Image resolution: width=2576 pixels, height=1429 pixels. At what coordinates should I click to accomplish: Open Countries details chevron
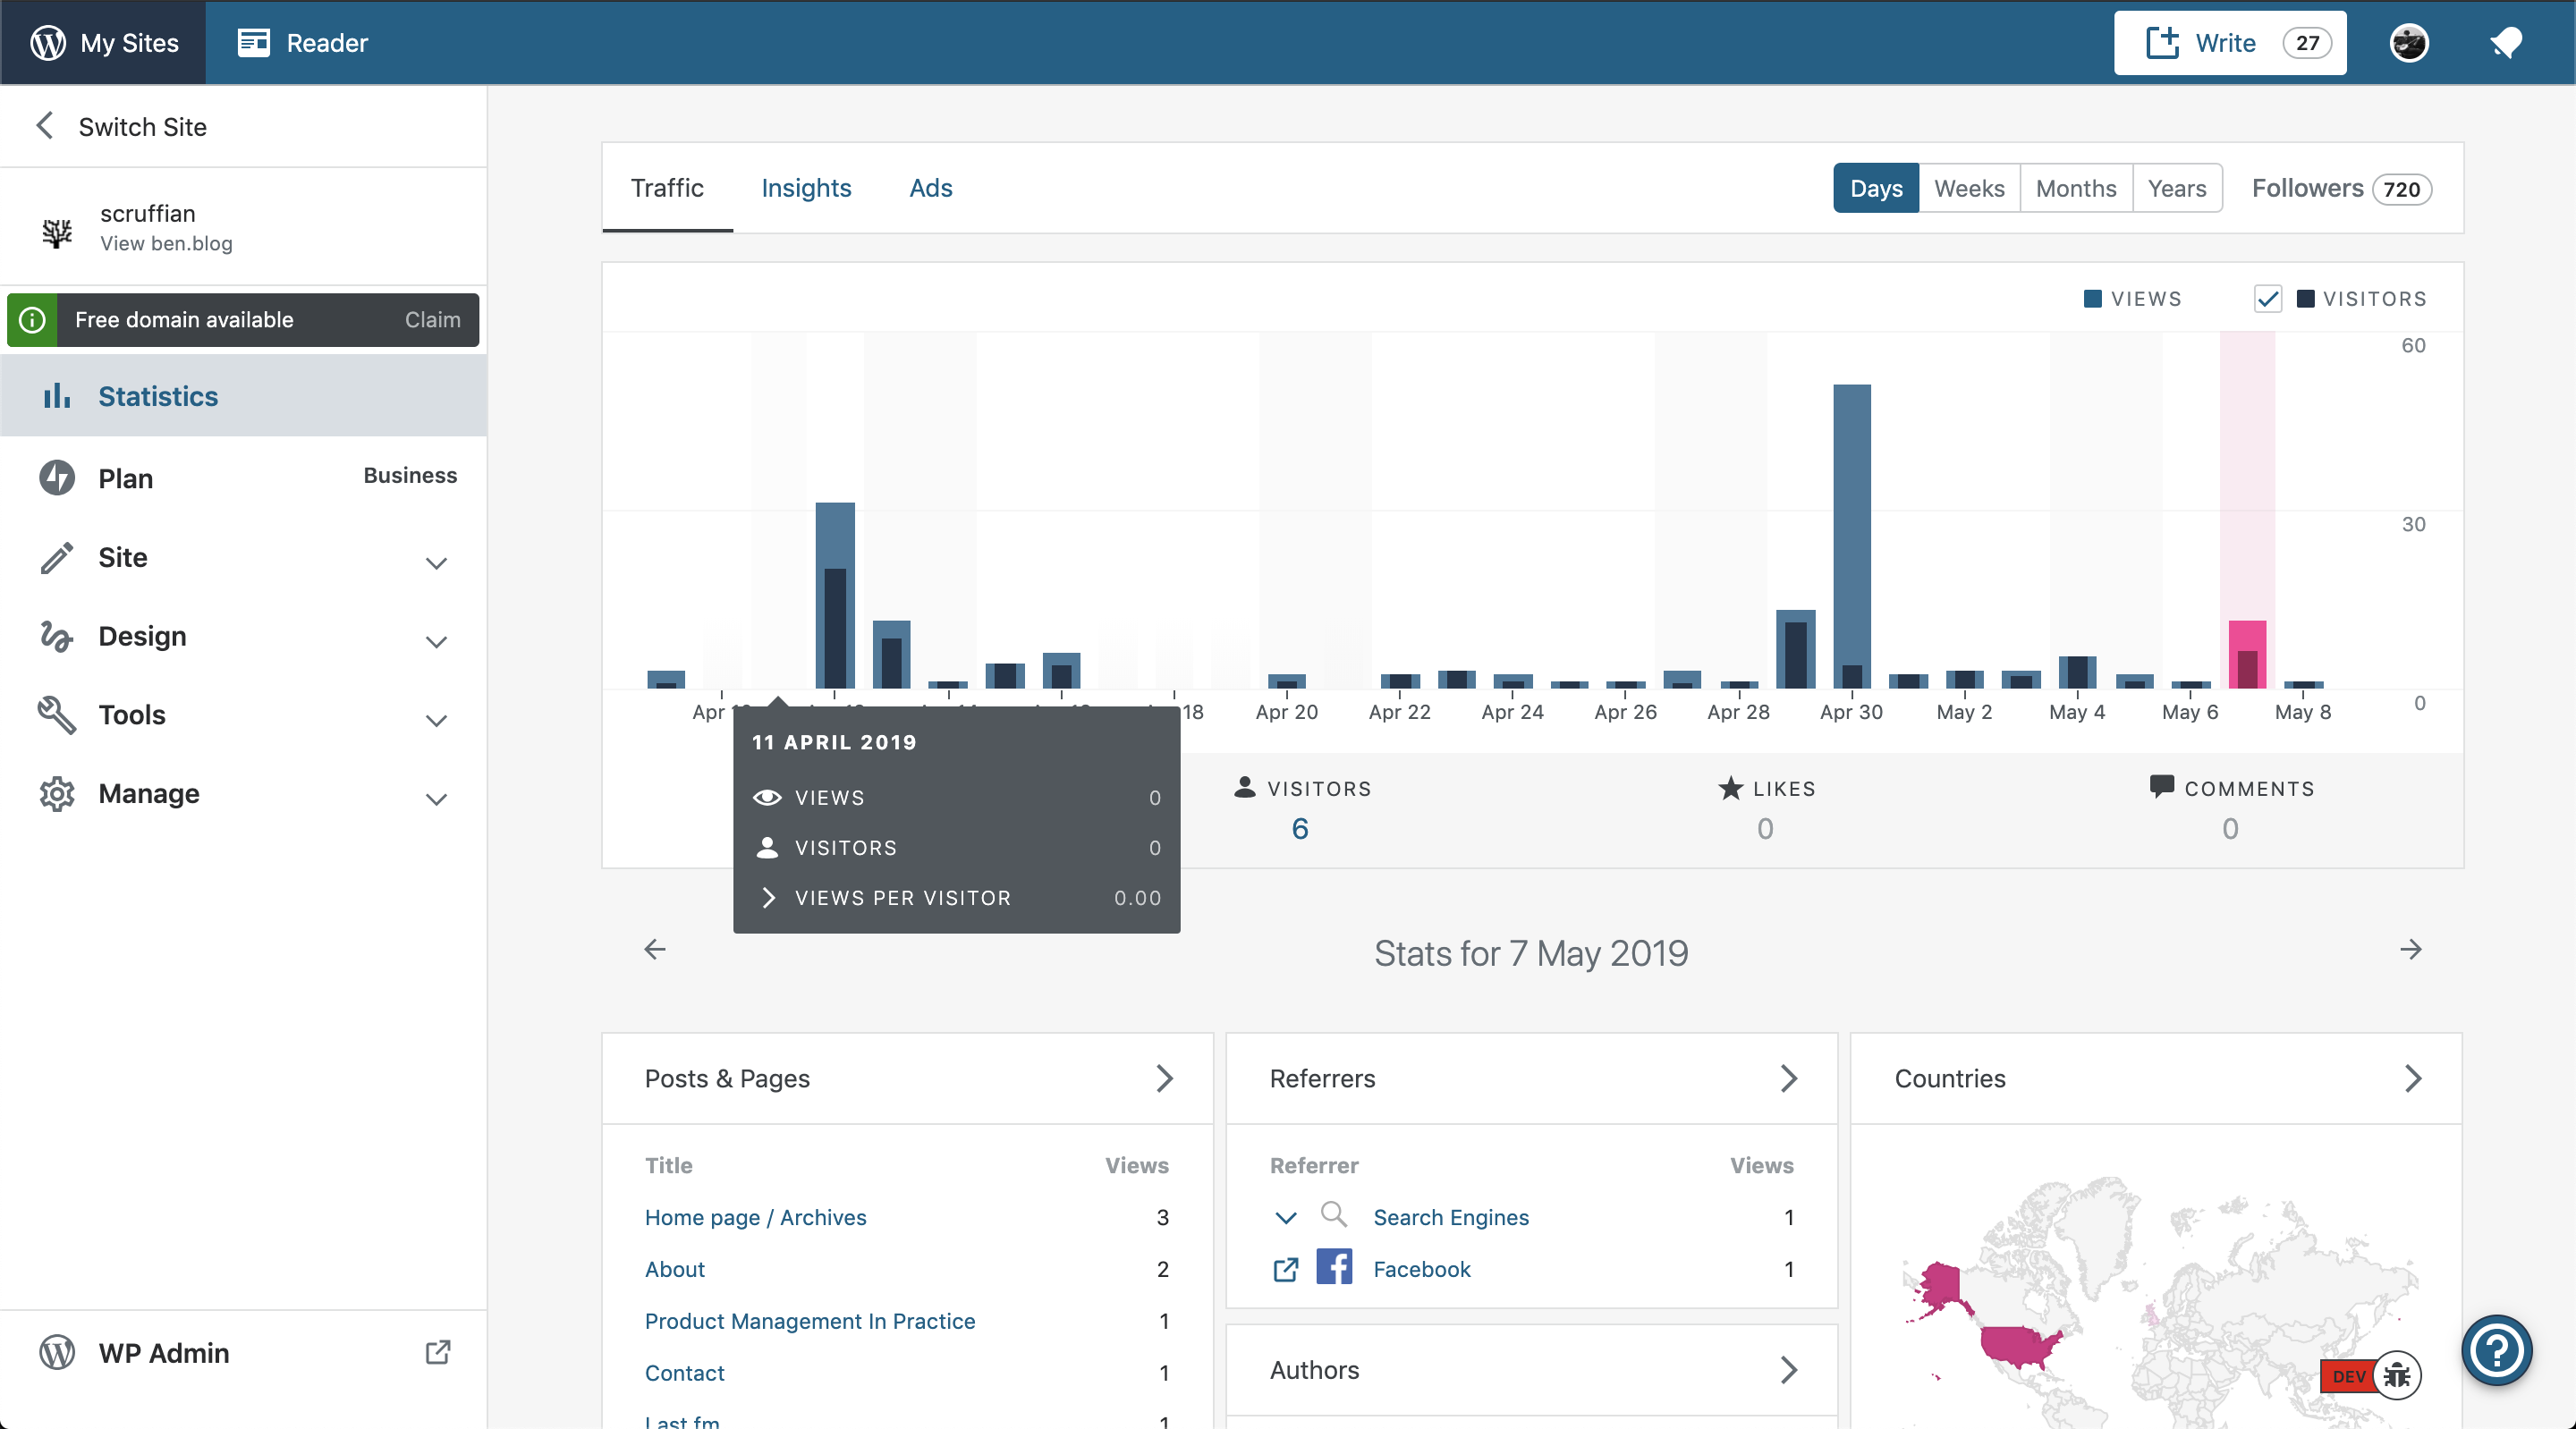pos(2413,1078)
